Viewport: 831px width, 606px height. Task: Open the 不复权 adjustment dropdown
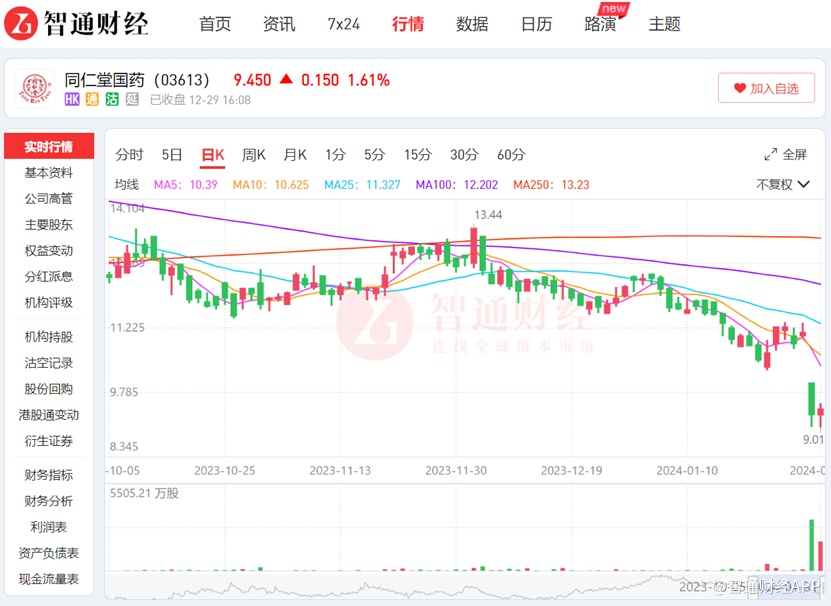click(783, 185)
